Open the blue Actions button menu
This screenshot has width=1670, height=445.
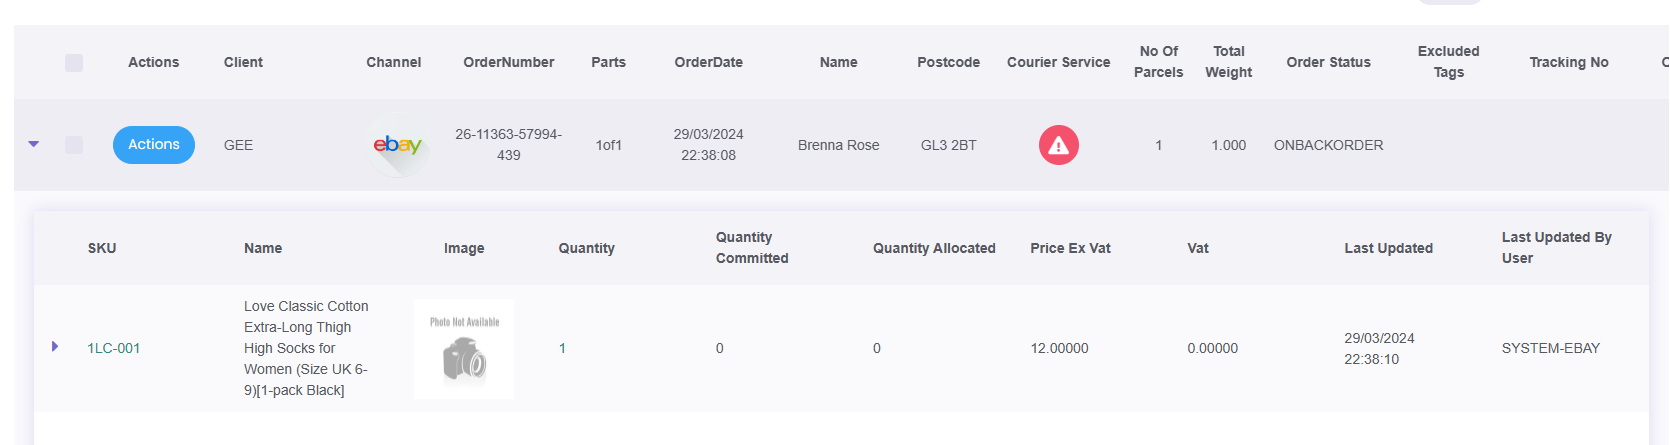click(154, 145)
